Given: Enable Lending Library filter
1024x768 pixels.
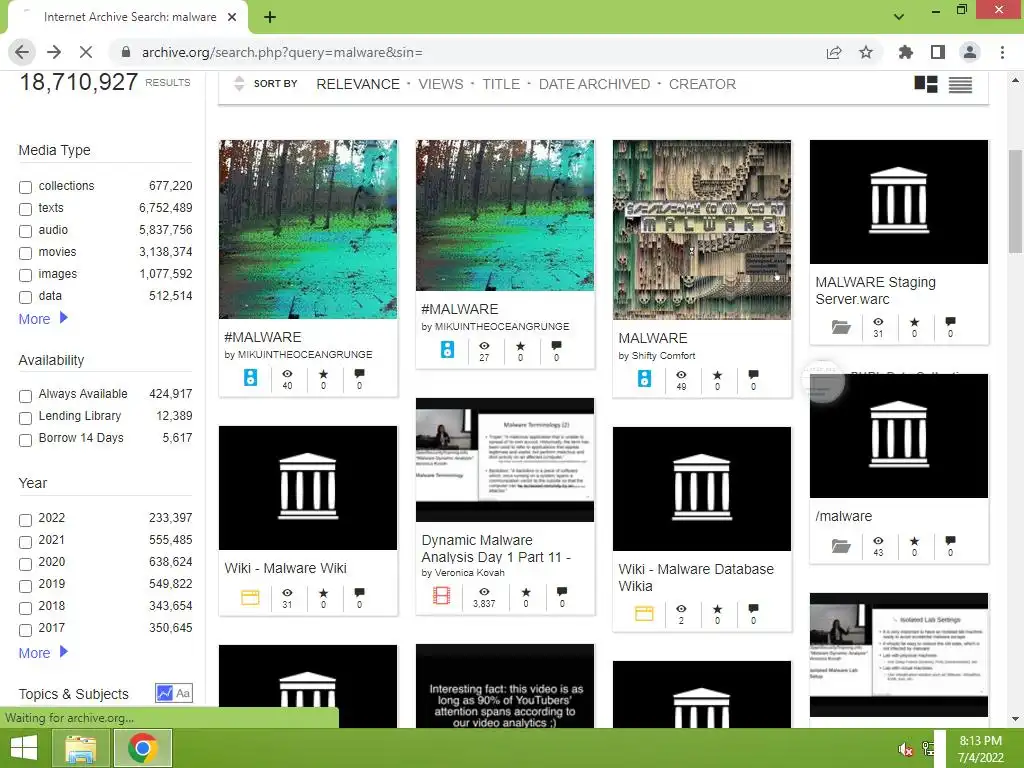Looking at the screenshot, I should pos(25,418).
